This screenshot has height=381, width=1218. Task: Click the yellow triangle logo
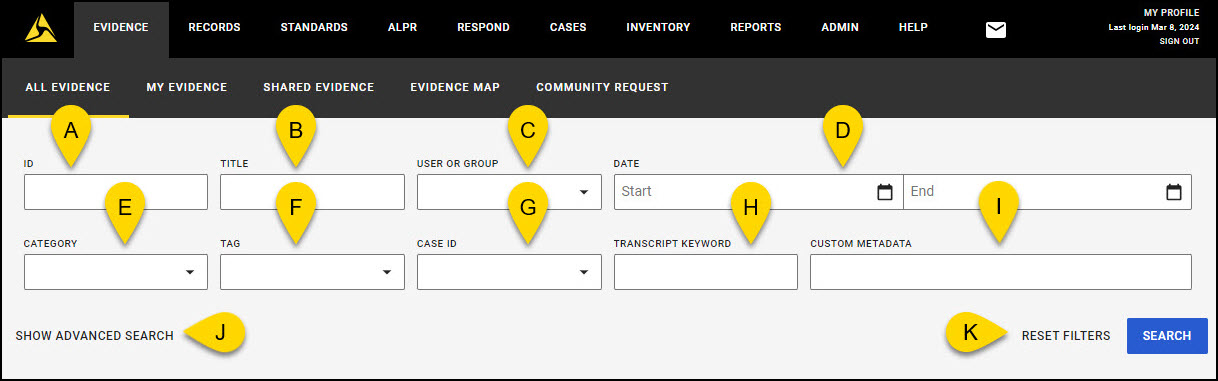tap(41, 28)
